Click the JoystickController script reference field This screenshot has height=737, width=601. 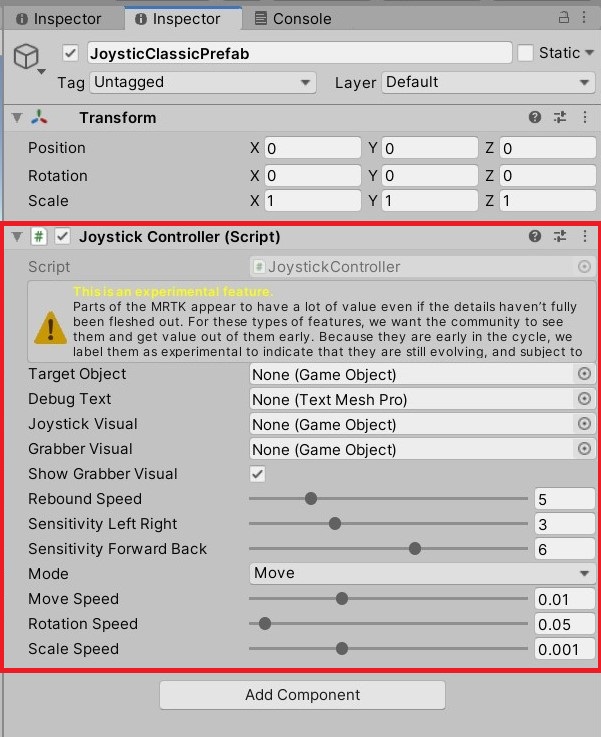tap(422, 267)
